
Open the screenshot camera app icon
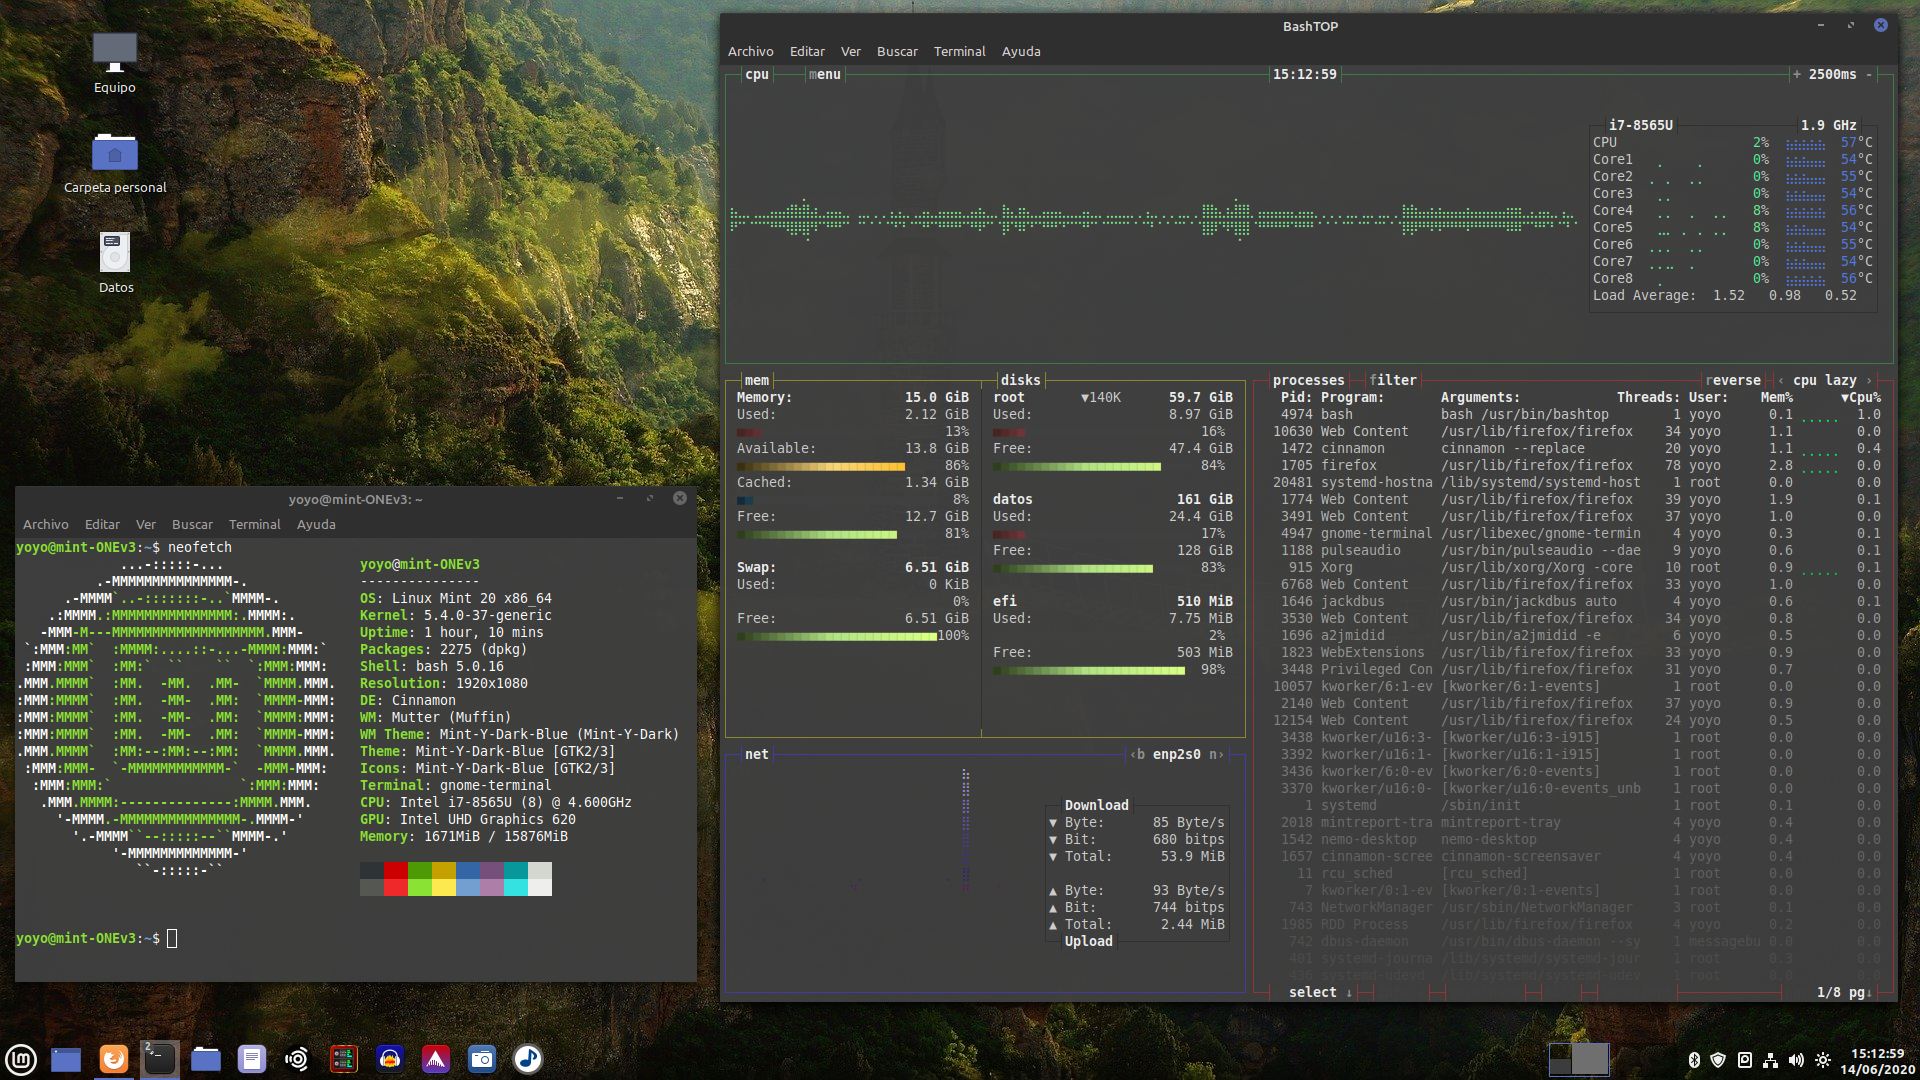482,1059
